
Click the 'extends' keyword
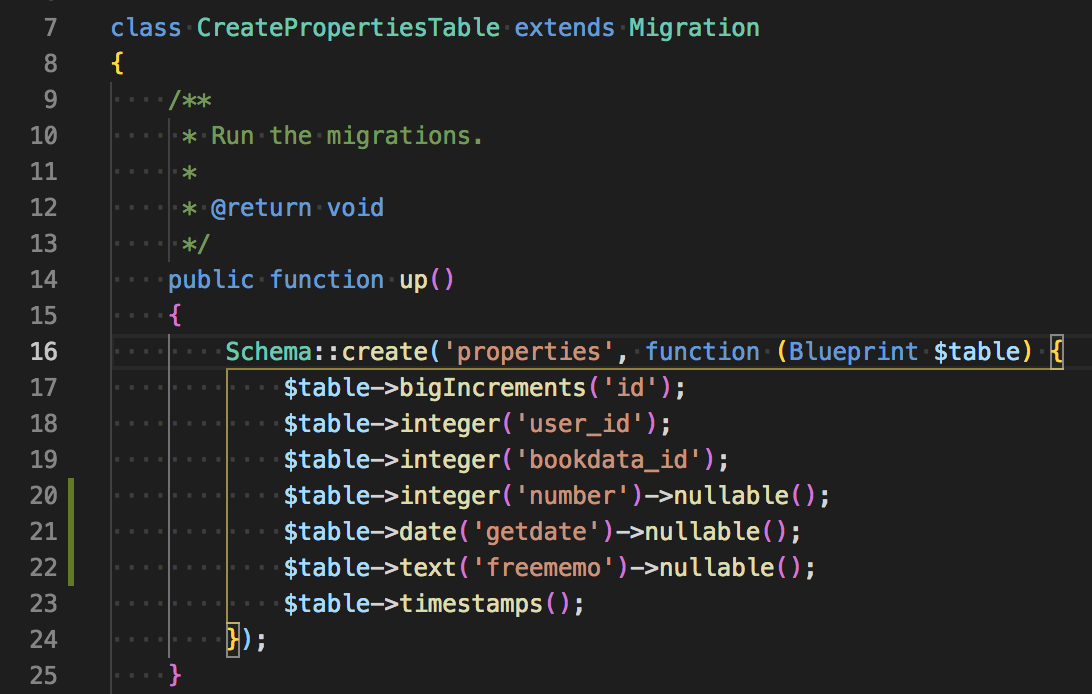(564, 28)
